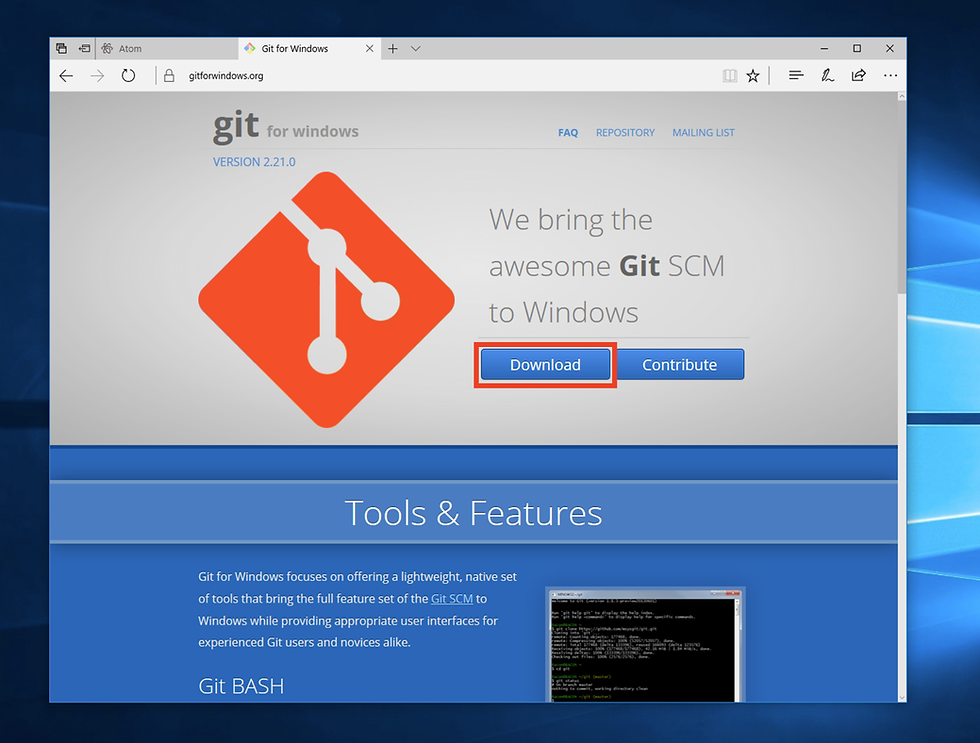Image resolution: width=980 pixels, height=743 pixels.
Task: Click the Tools & Features heading
Action: 473,513
